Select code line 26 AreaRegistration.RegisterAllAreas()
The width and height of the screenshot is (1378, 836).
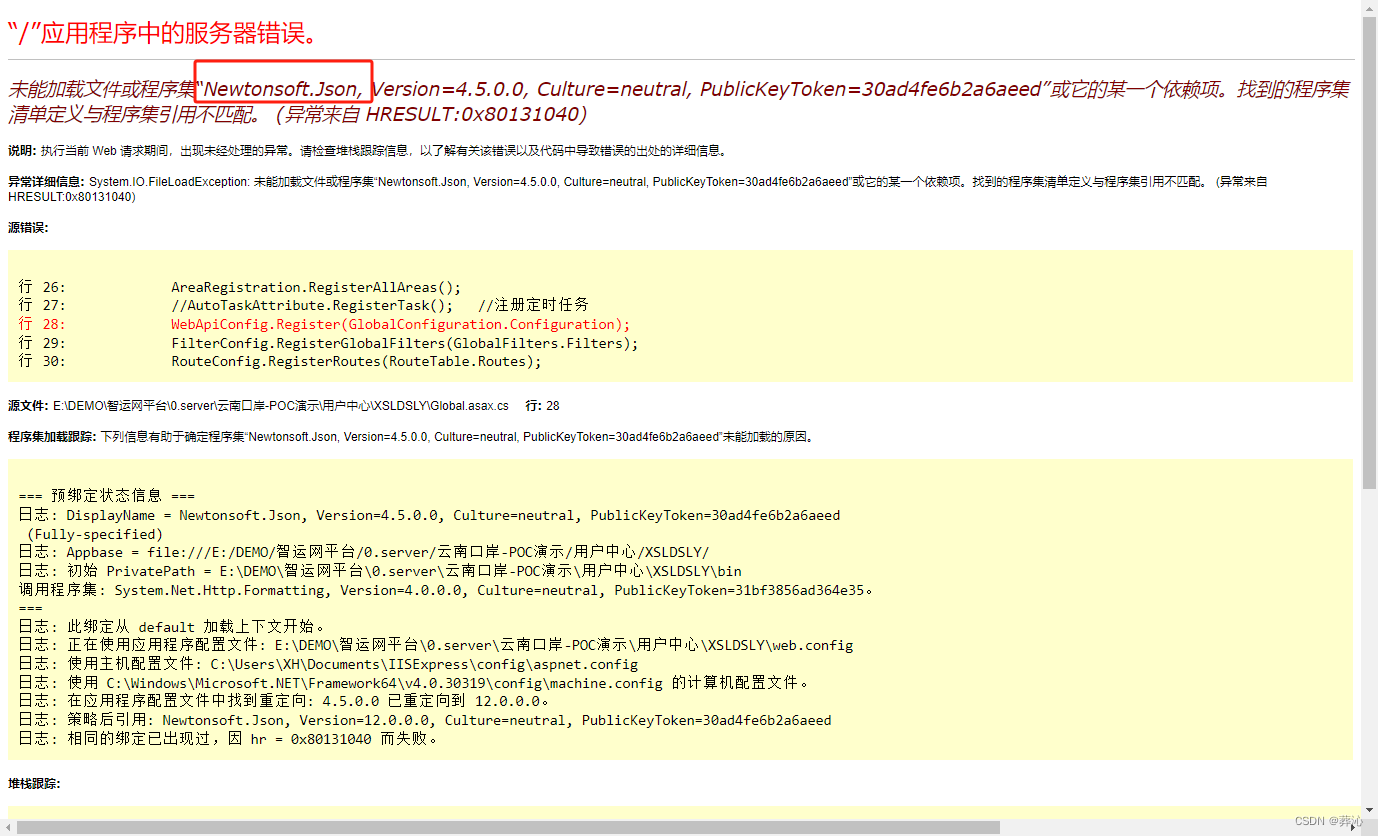[x=240, y=287]
